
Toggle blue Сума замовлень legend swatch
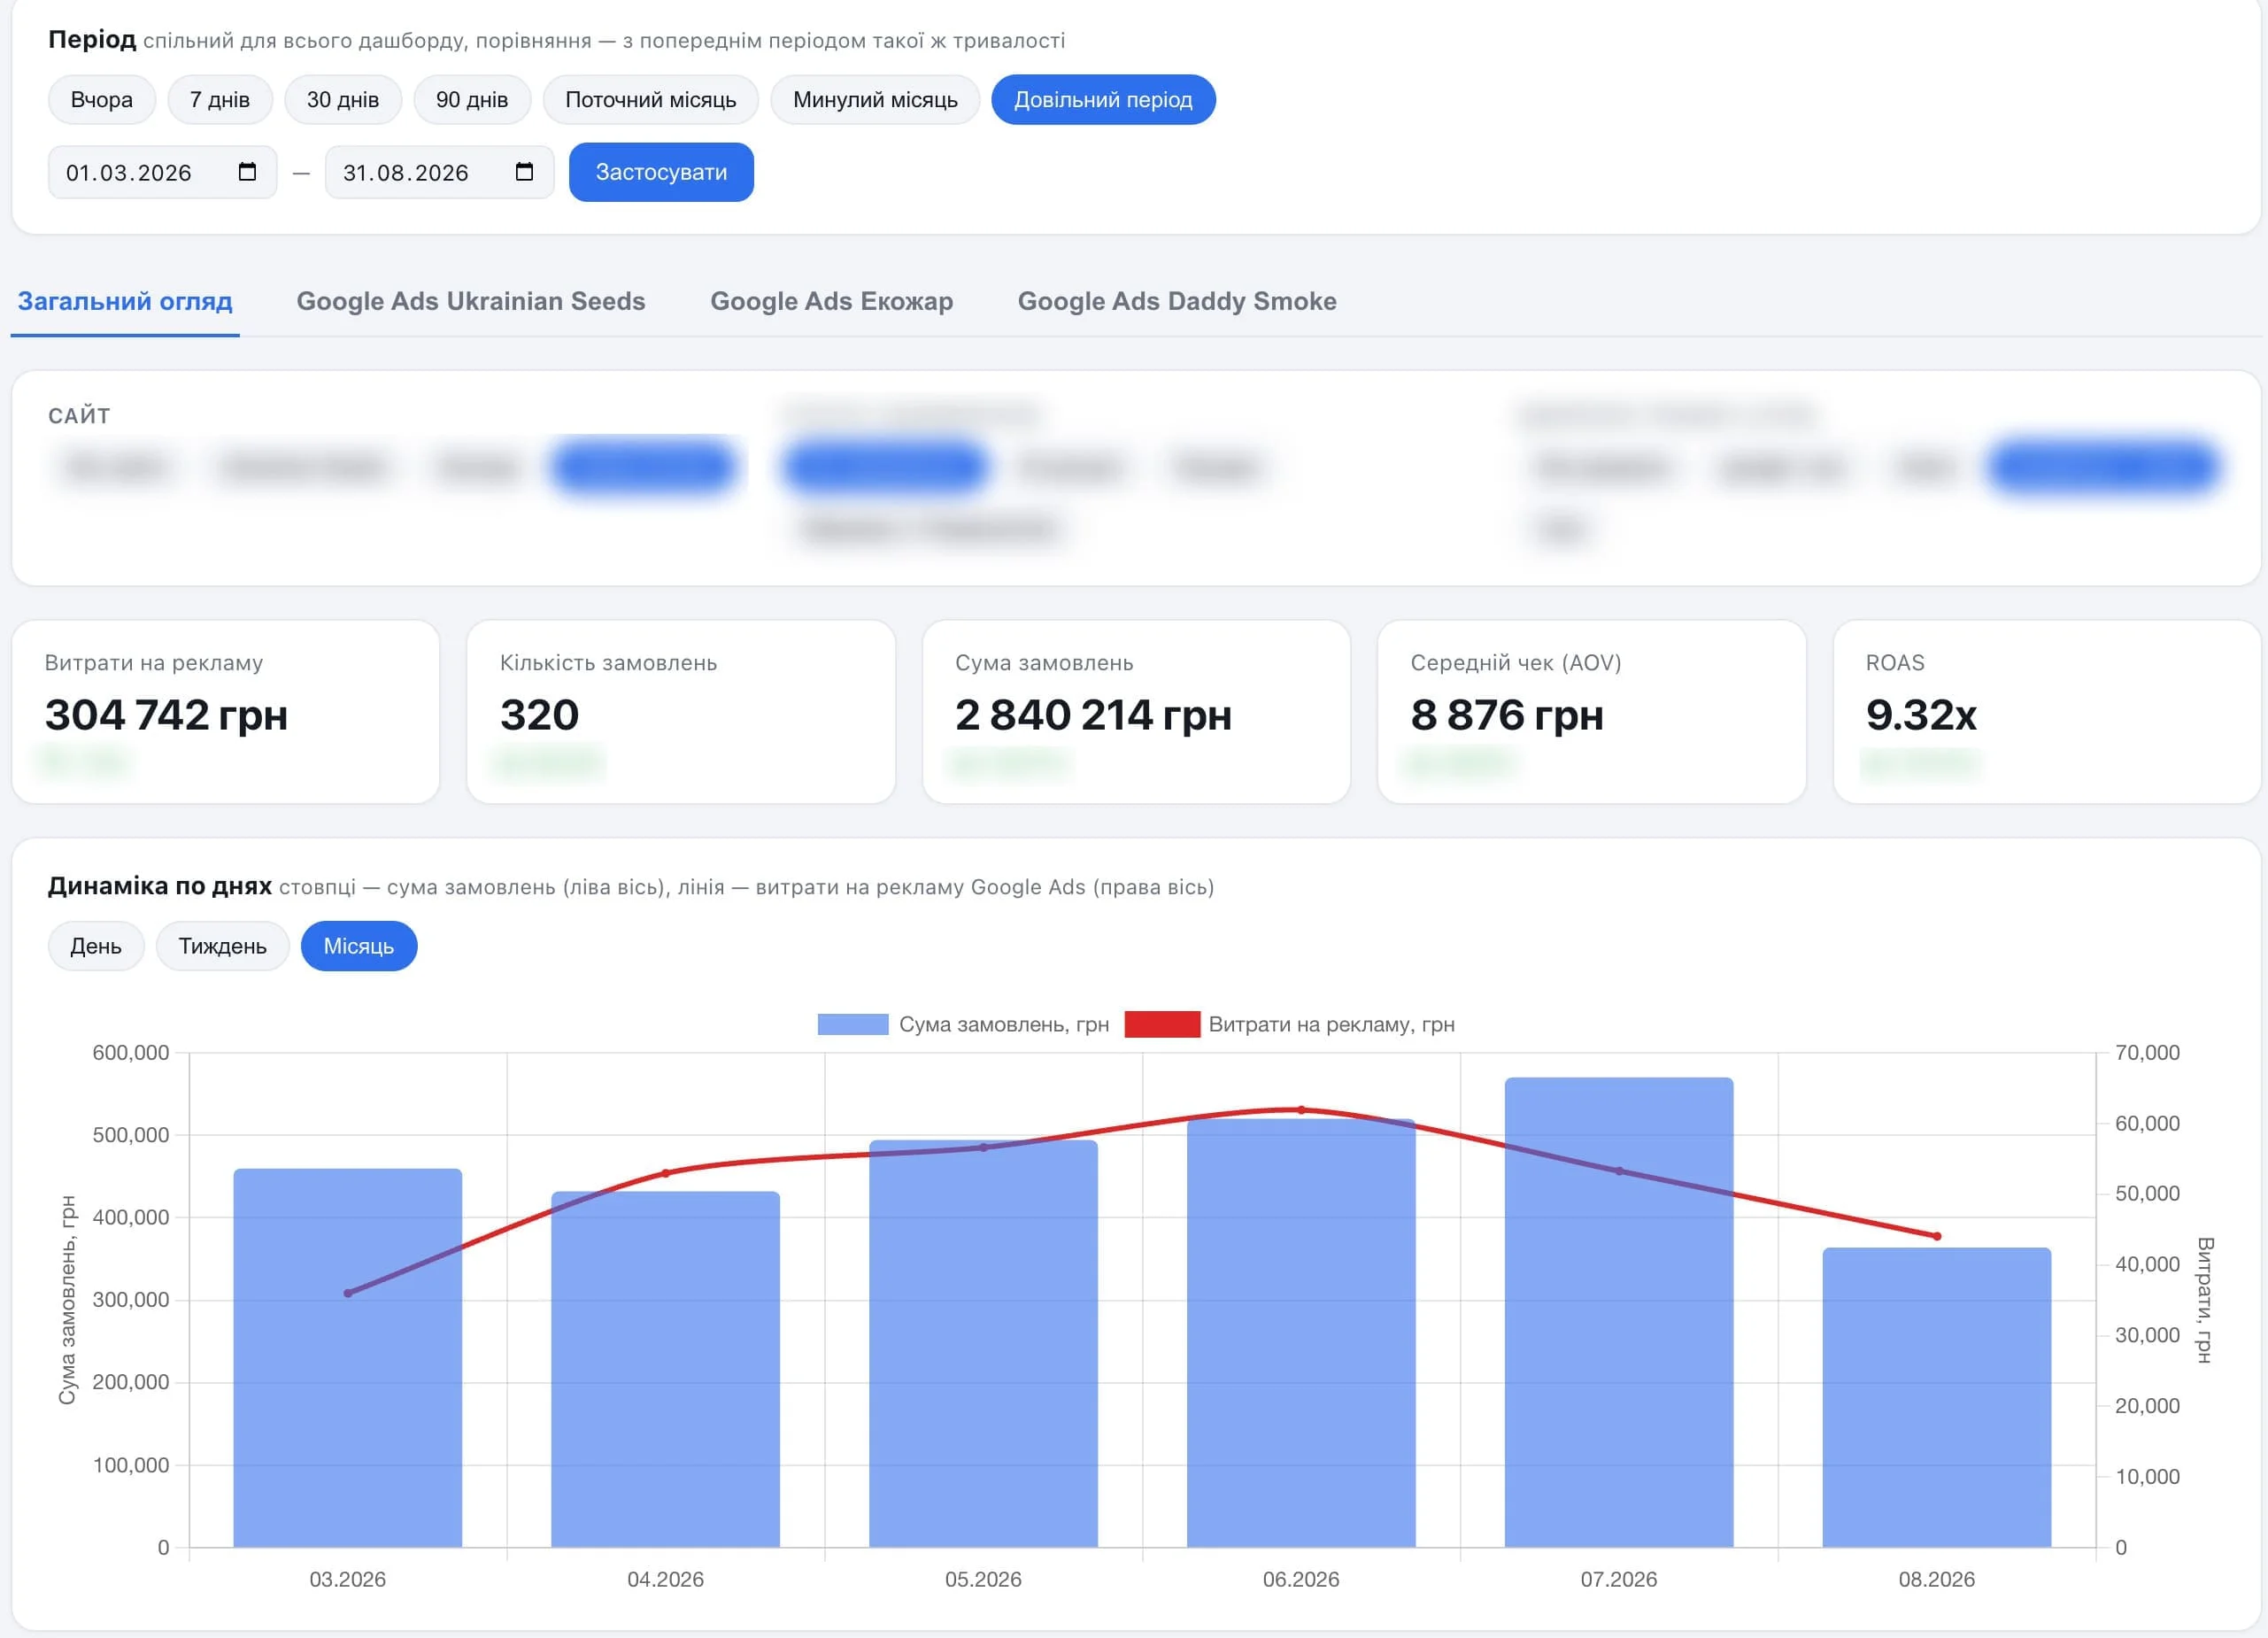click(x=852, y=1024)
